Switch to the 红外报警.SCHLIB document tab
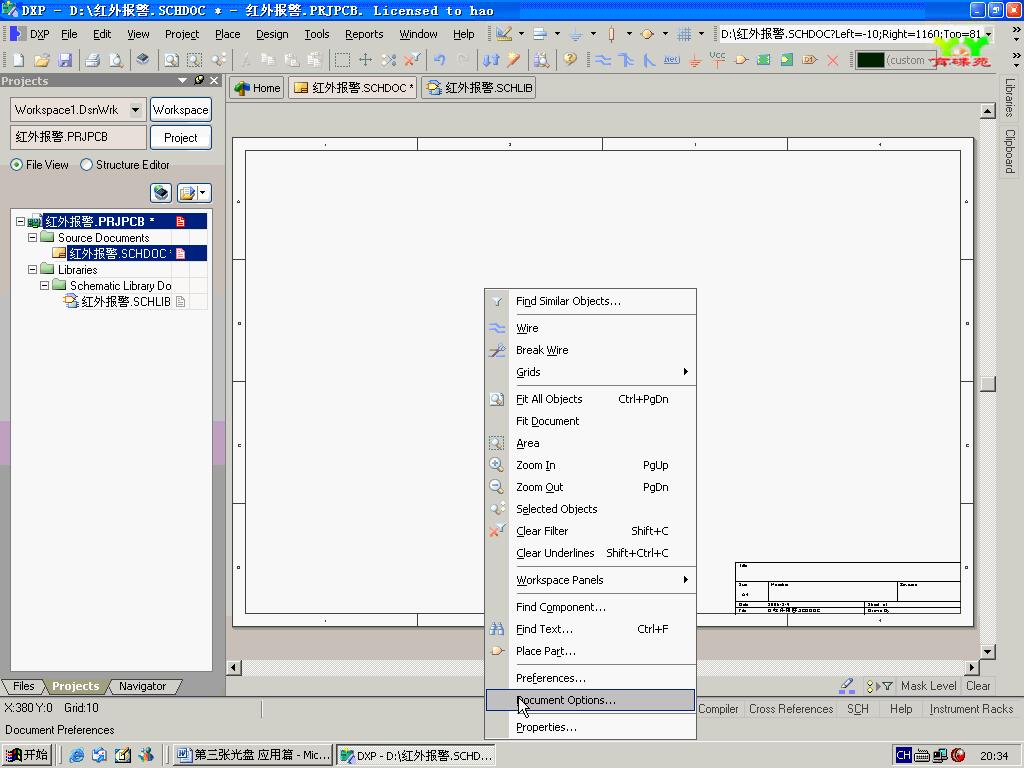Image resolution: width=1024 pixels, height=768 pixels. click(479, 88)
